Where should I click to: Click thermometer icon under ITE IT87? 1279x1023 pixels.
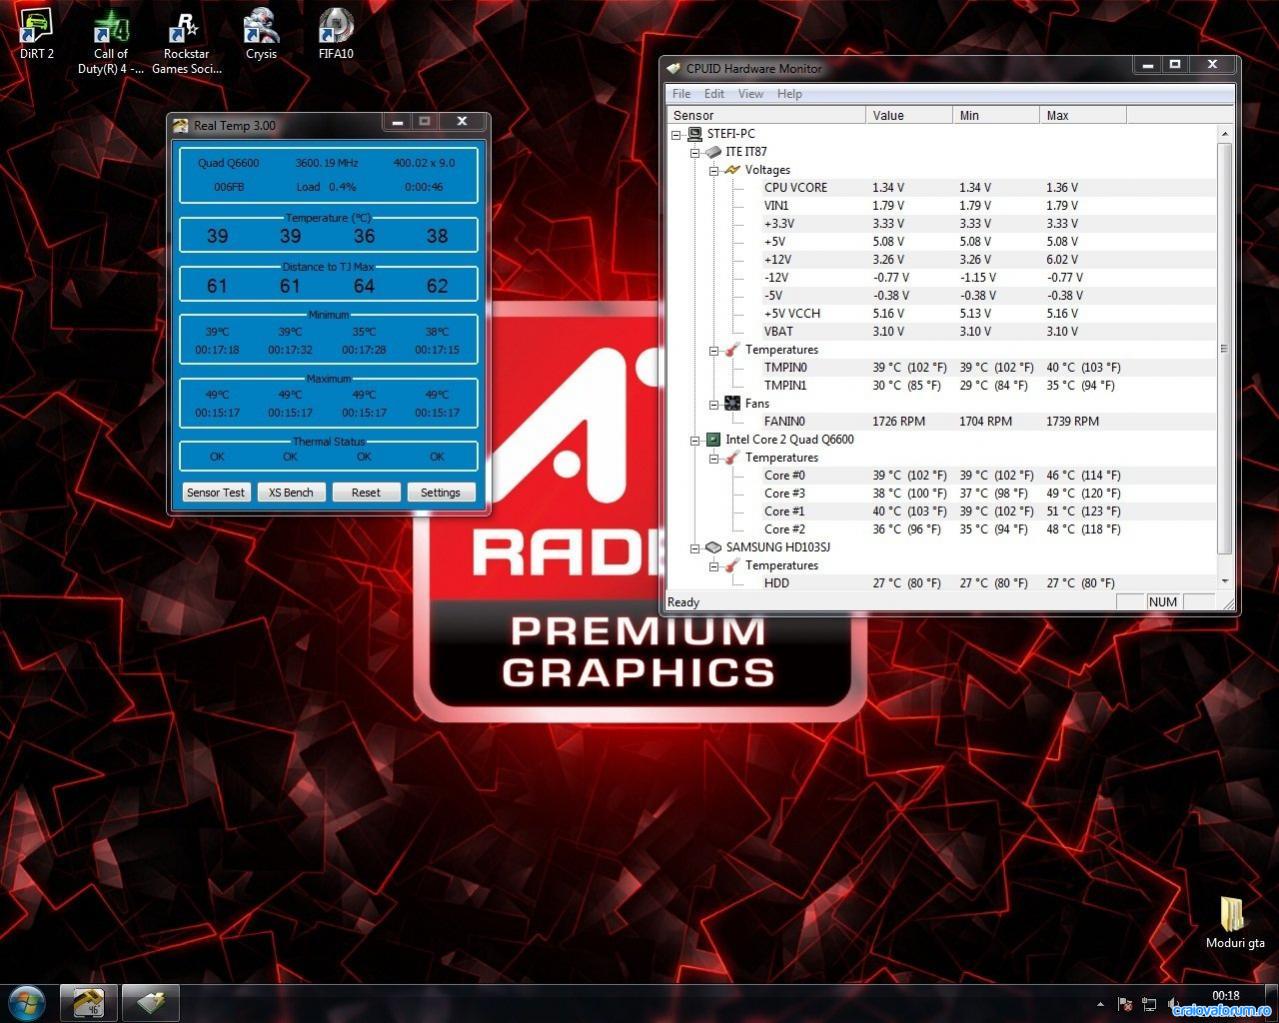[732, 350]
